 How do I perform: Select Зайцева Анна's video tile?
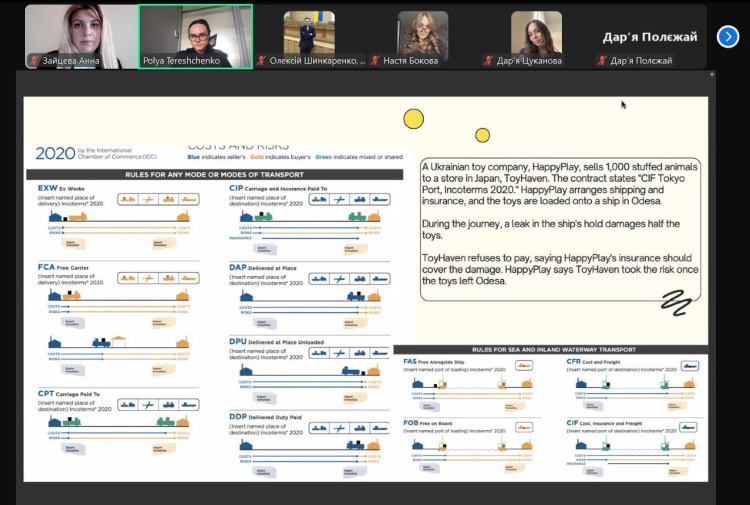coord(81,37)
